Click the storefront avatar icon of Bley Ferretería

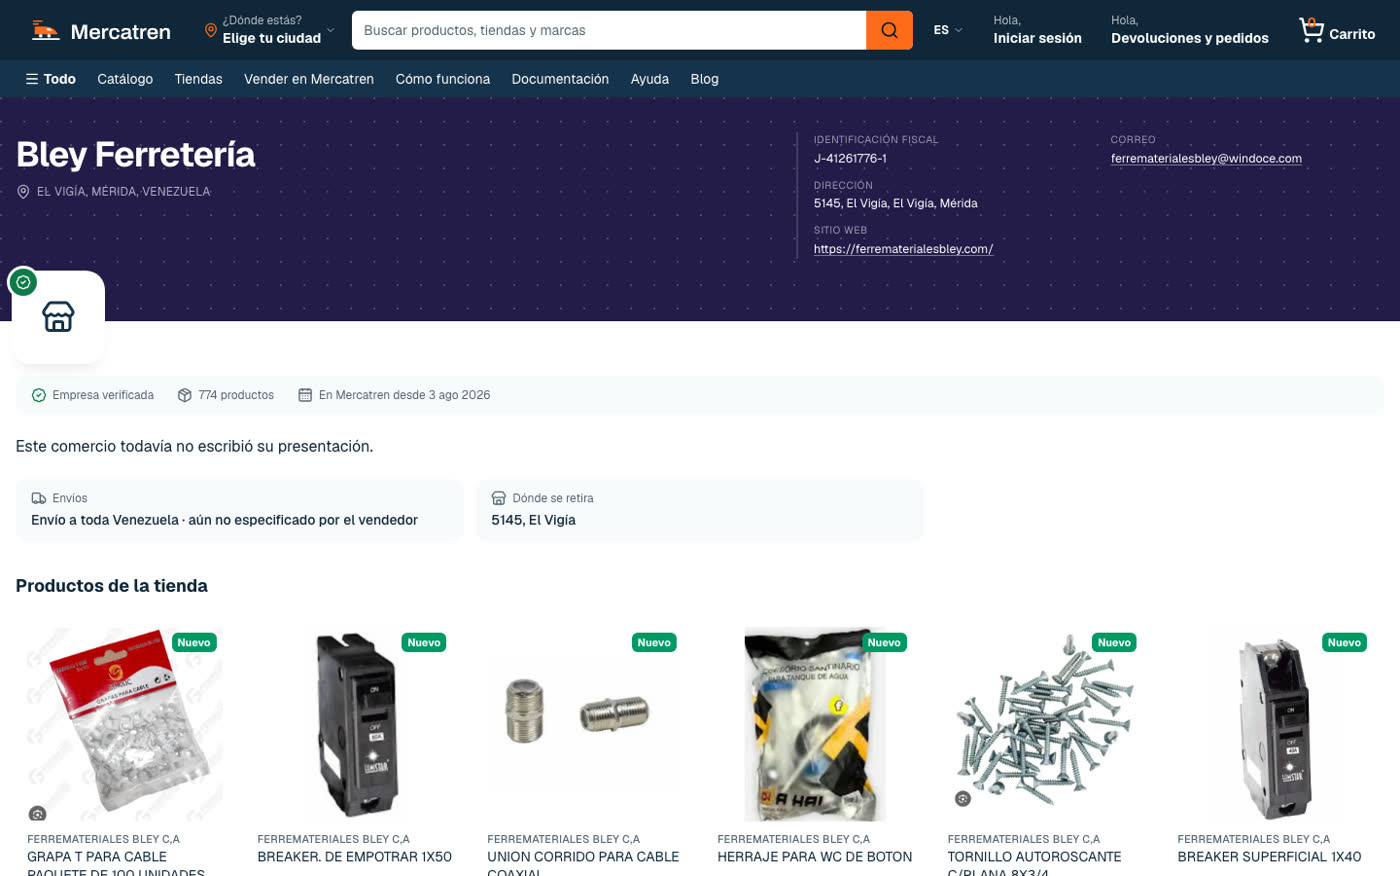[58, 316]
